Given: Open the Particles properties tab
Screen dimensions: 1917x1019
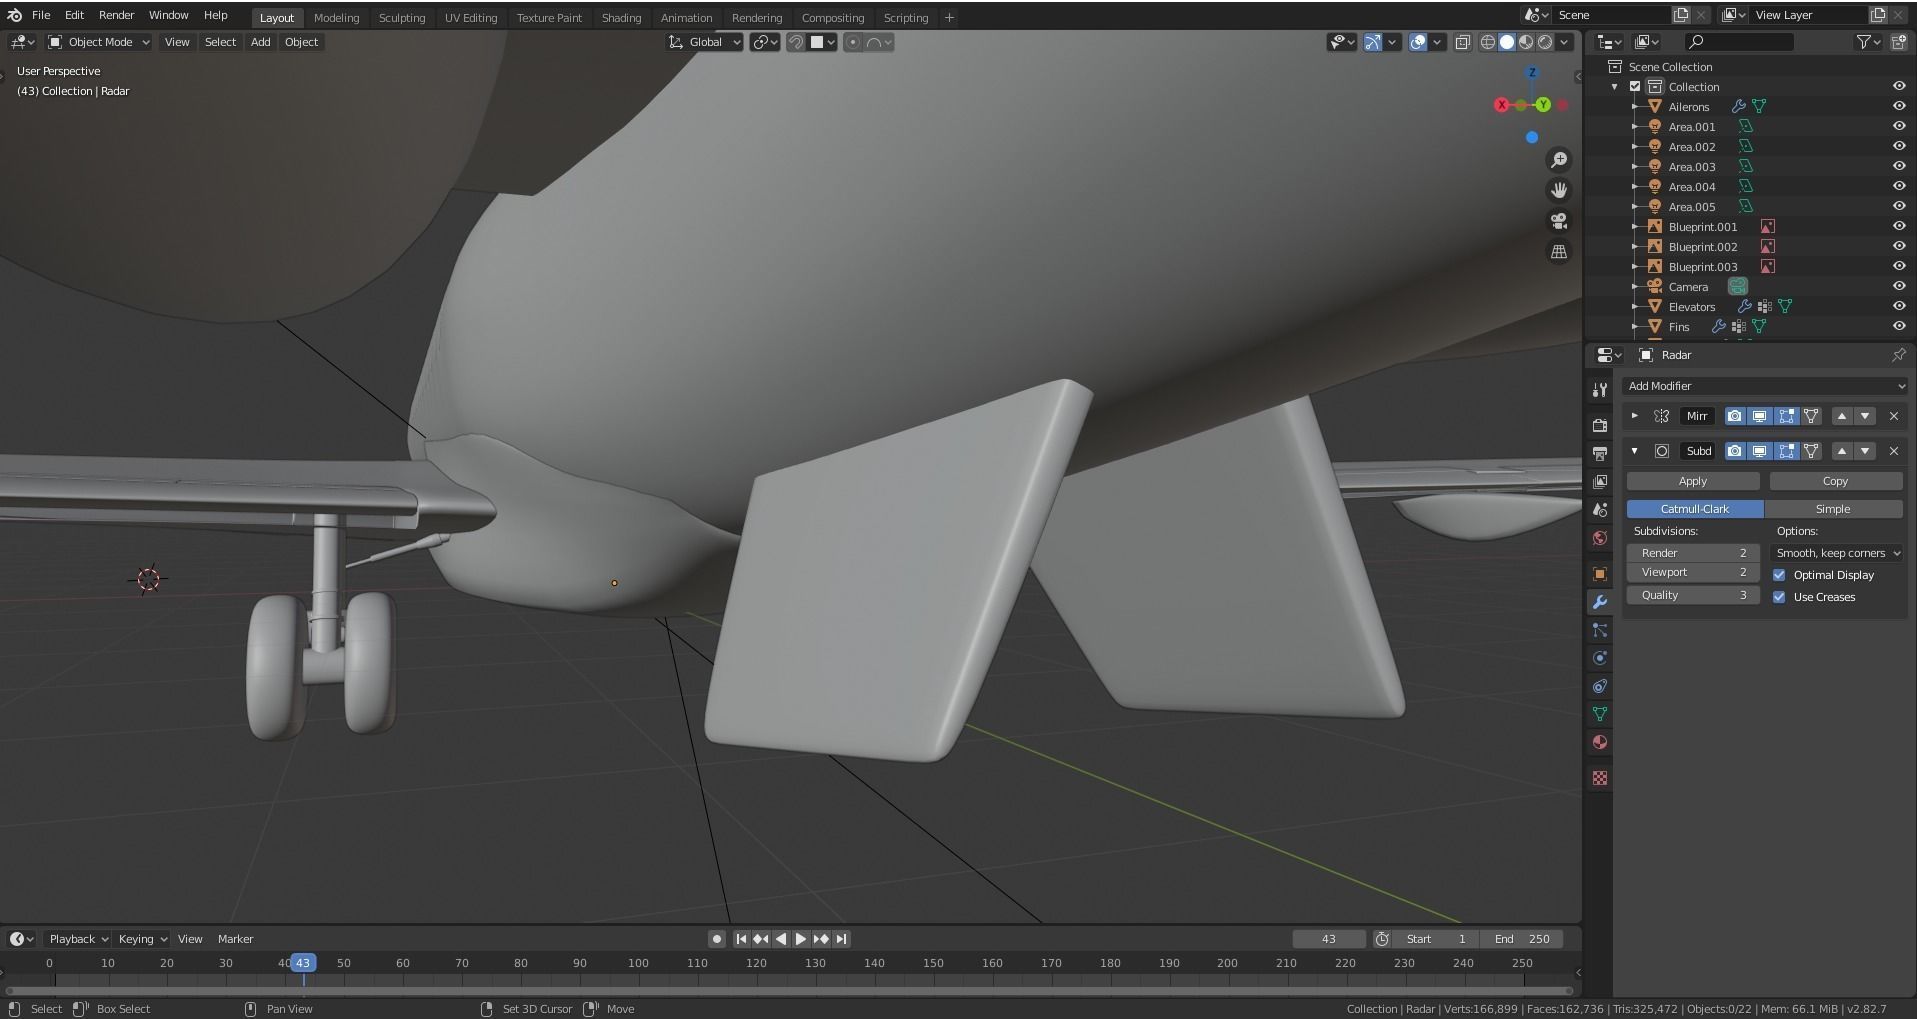Looking at the screenshot, I should (x=1600, y=630).
